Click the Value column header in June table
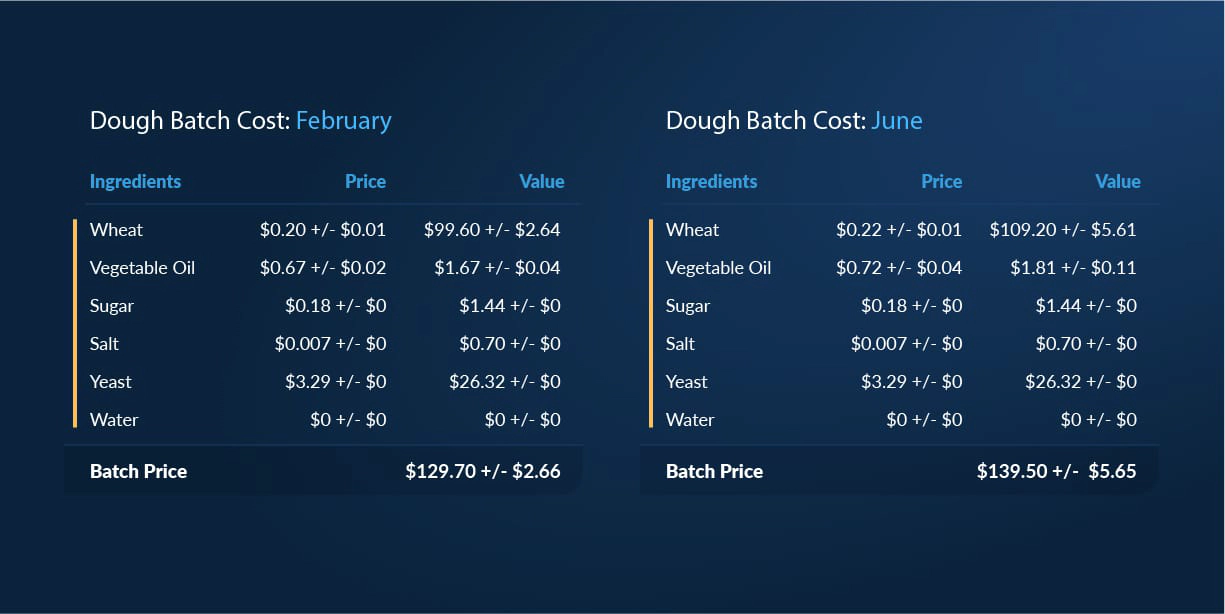Screen dimensions: 1225x614 click(x=1117, y=181)
